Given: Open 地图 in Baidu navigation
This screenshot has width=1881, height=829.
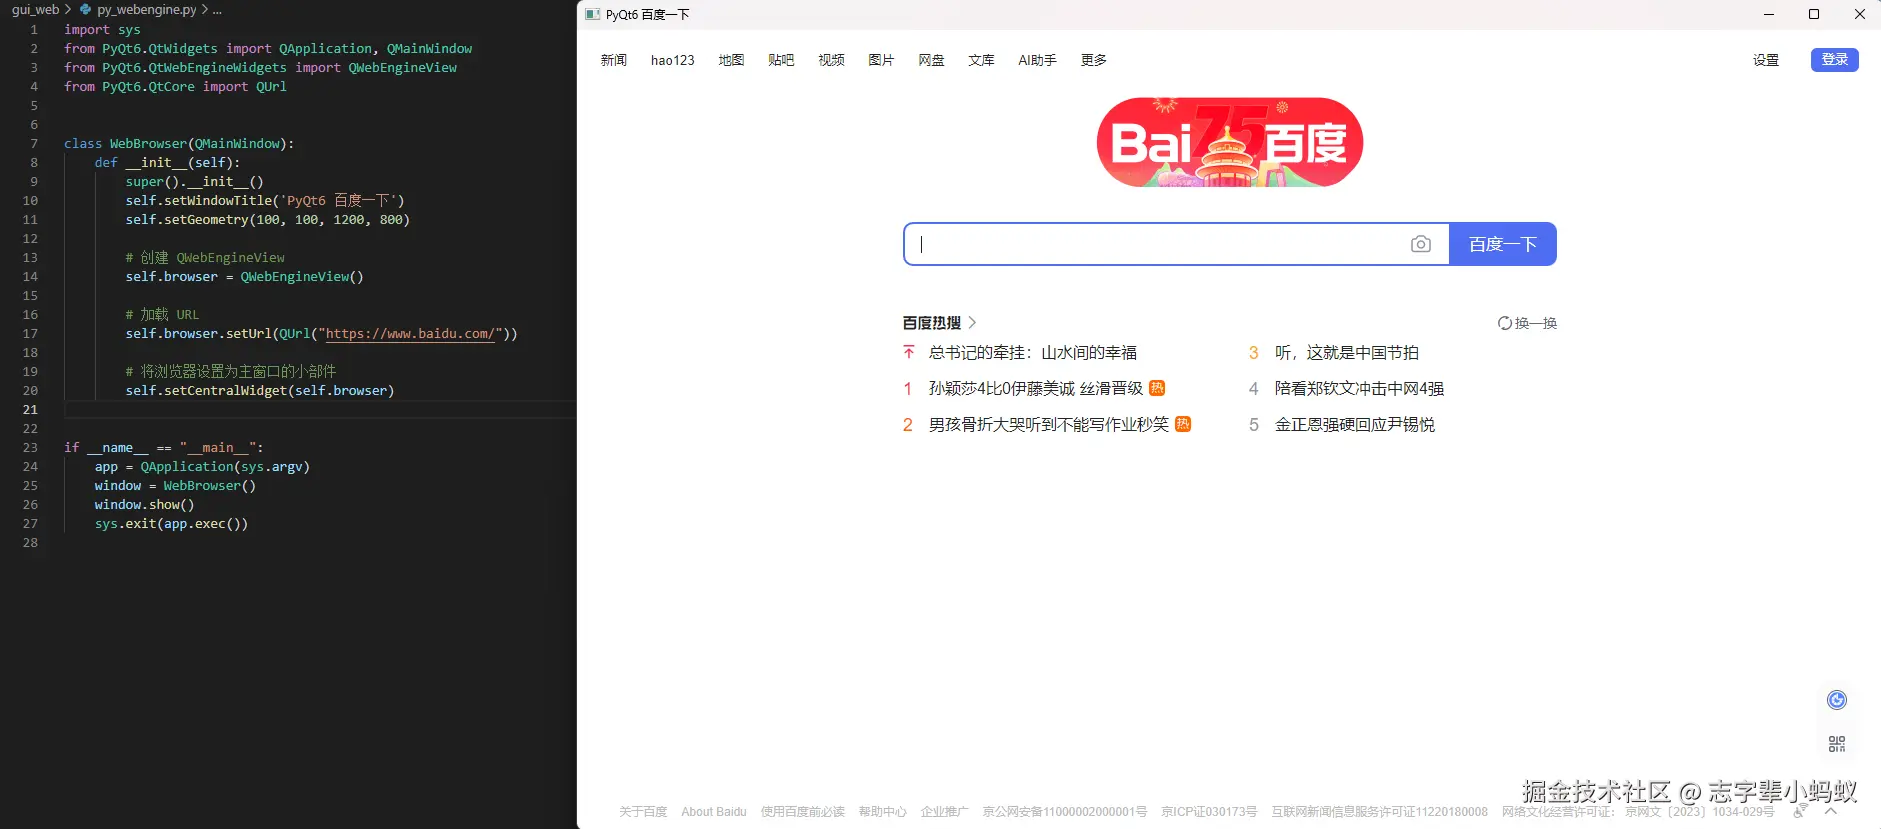Looking at the screenshot, I should point(731,60).
